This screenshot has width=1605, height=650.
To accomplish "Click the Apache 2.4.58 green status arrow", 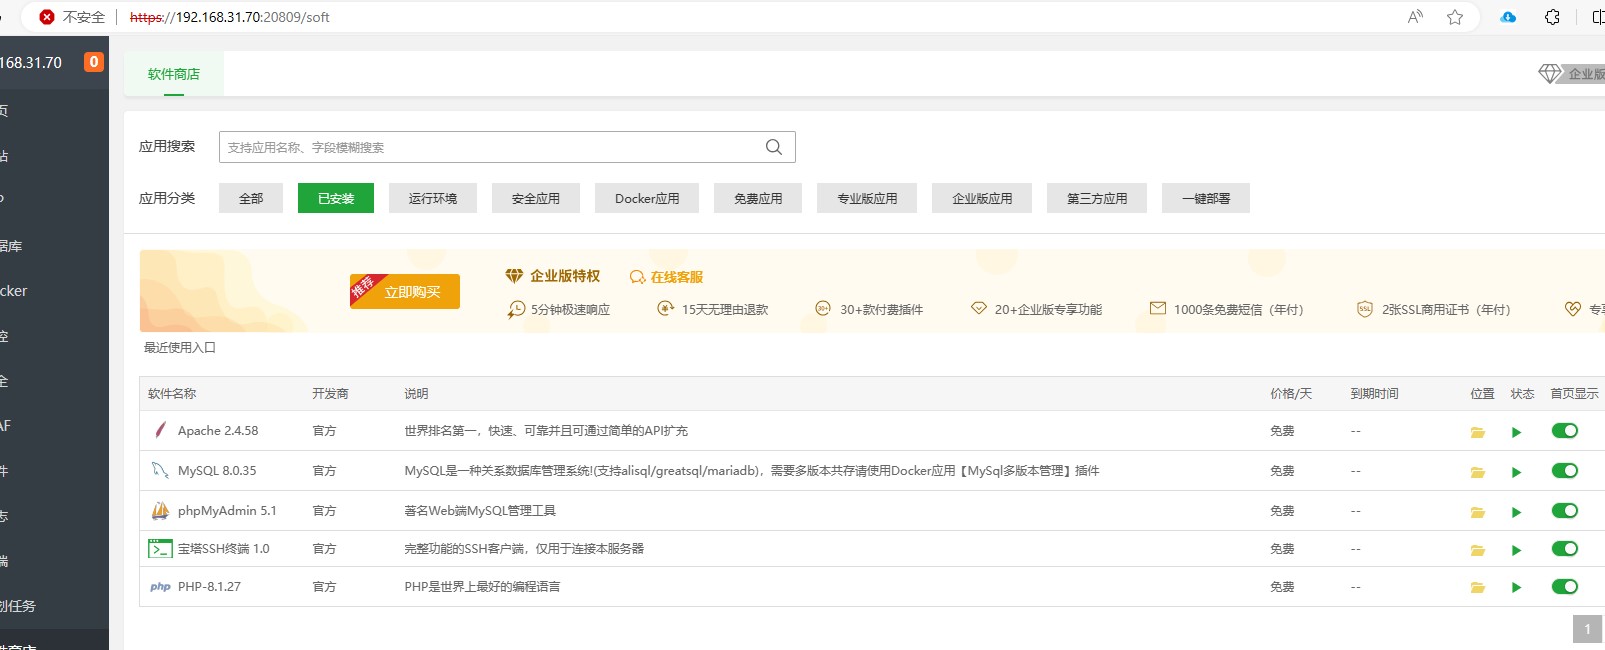I will pyautogui.click(x=1516, y=432).
